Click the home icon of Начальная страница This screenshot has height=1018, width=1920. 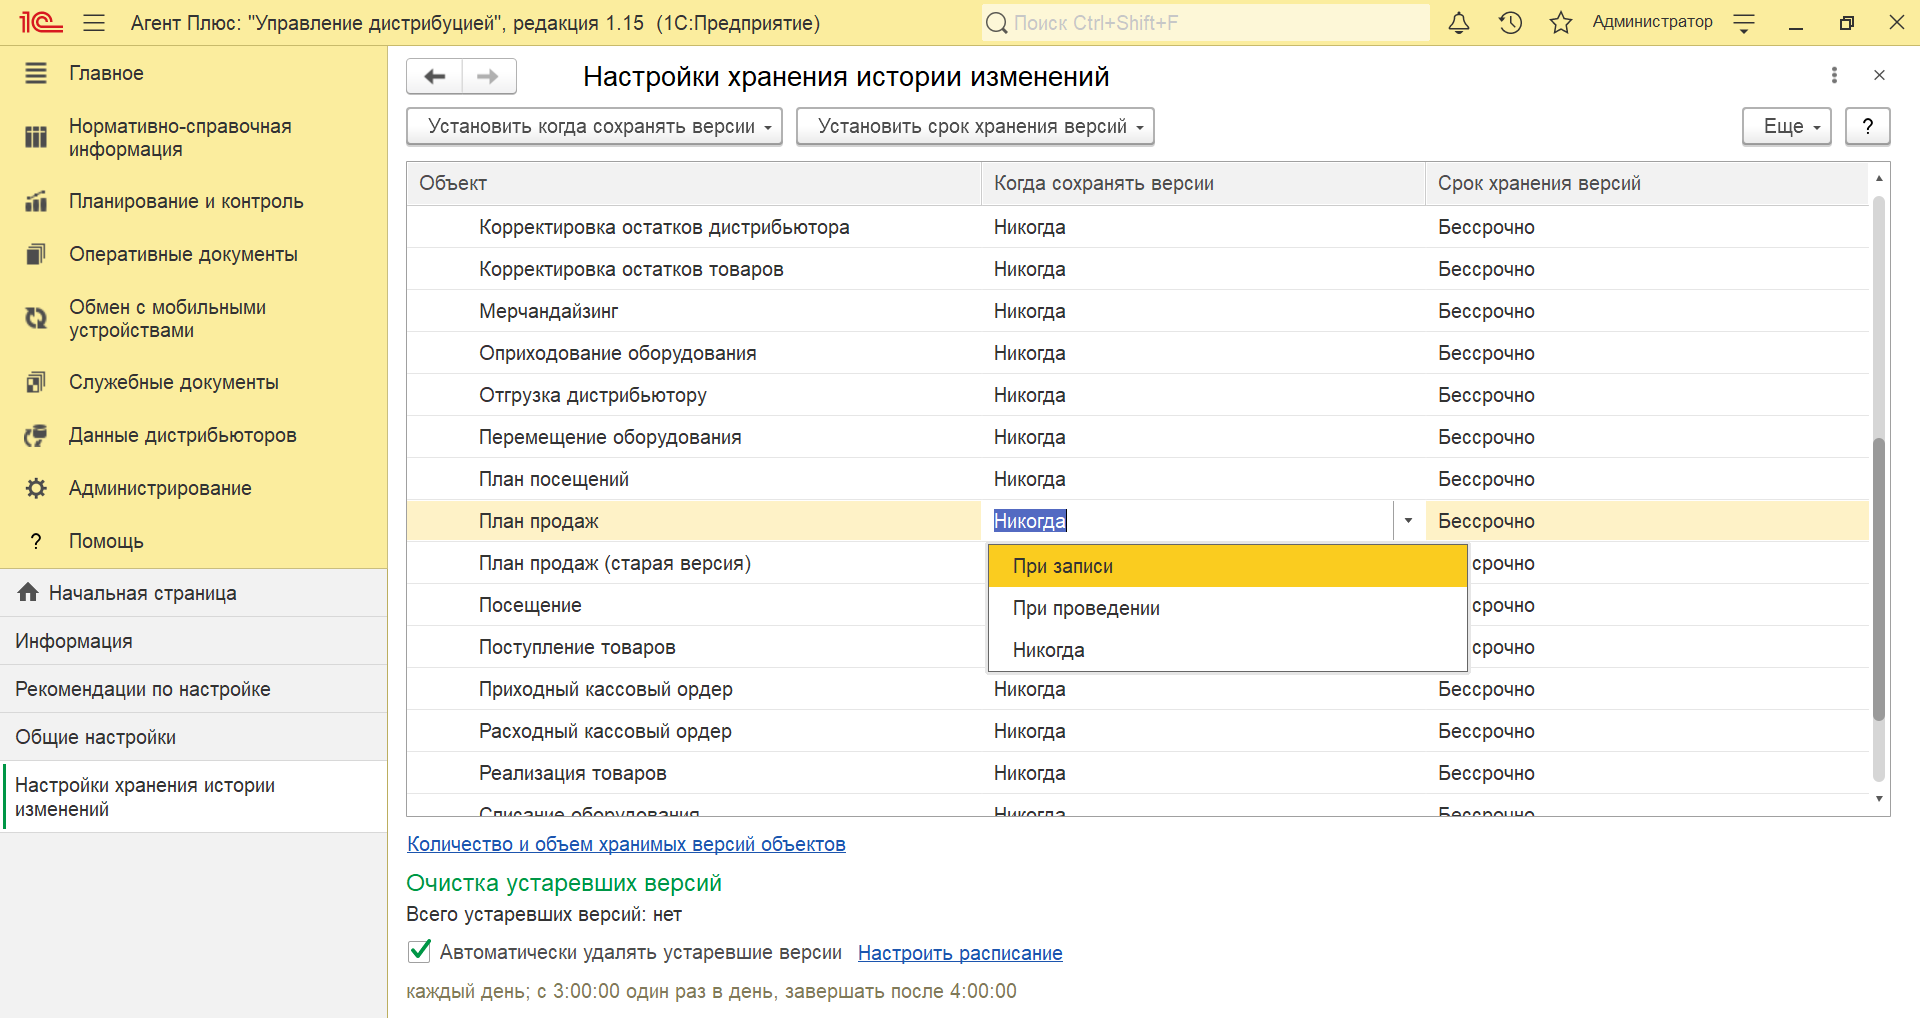click(28, 592)
